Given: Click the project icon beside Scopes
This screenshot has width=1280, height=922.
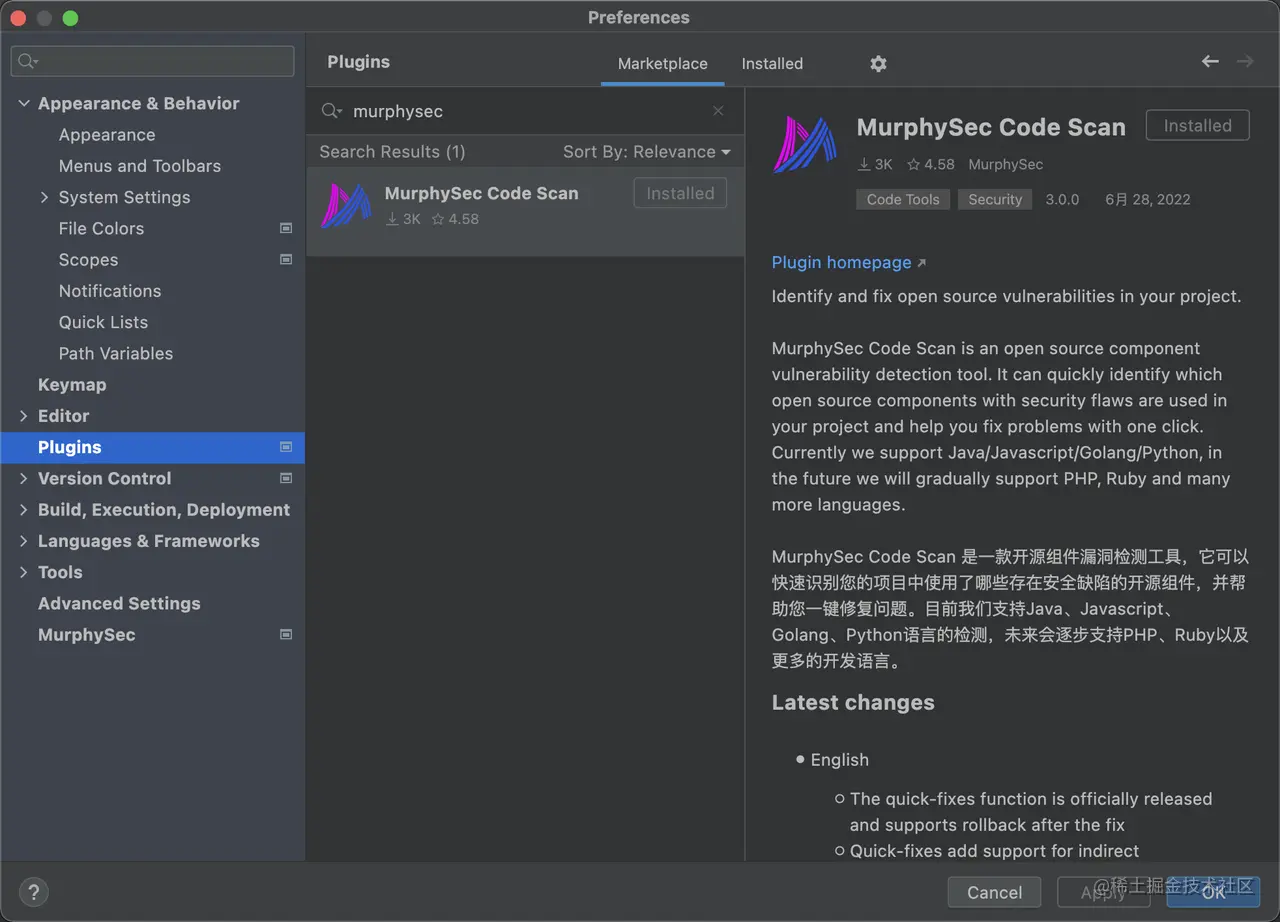Looking at the screenshot, I should click(286, 260).
